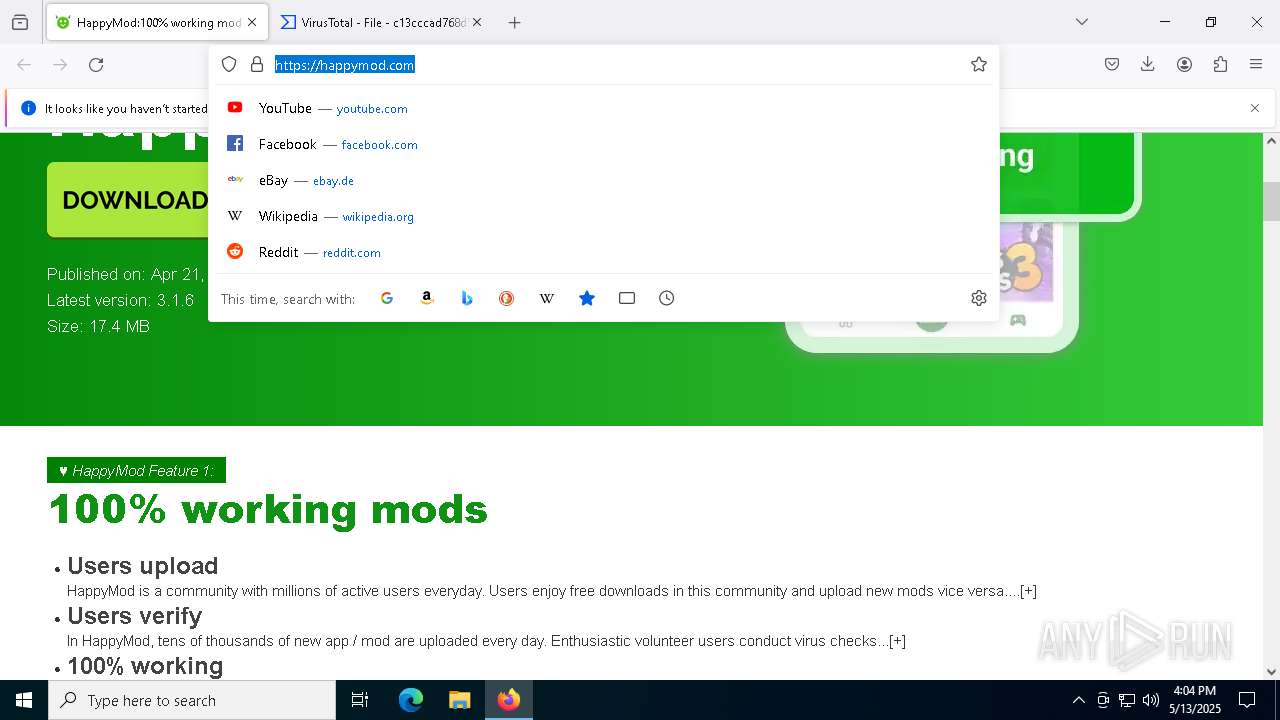The width and height of the screenshot is (1280, 720).
Task: Search with Wikipedia this time
Action: 547,298
